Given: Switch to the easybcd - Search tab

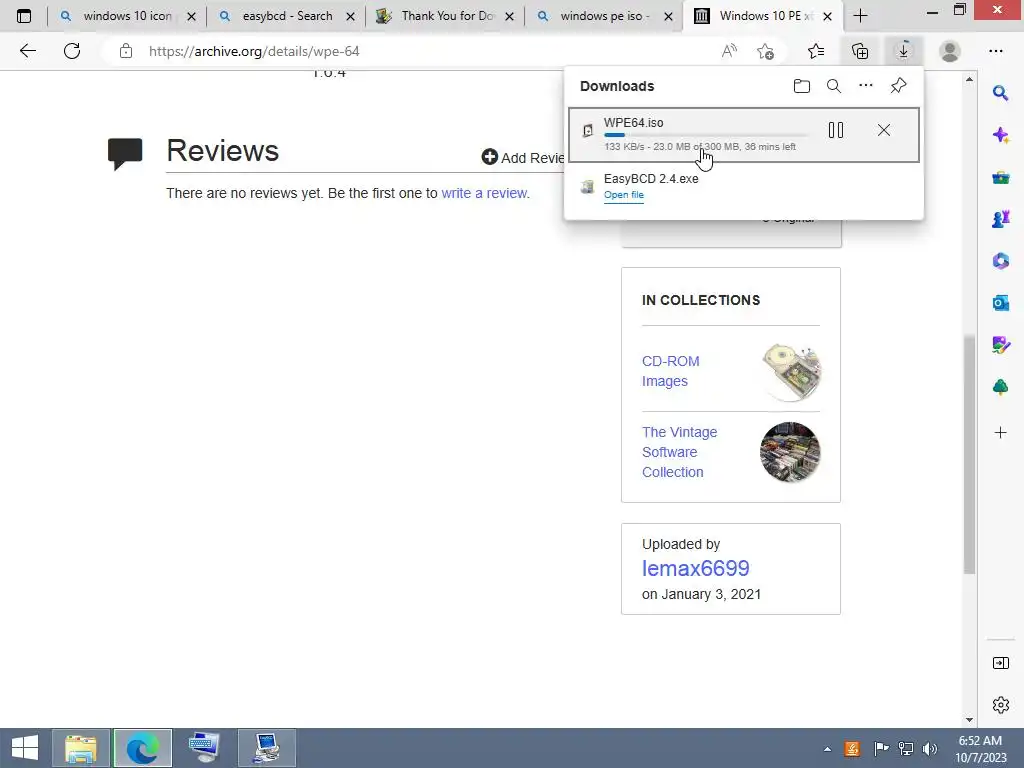Looking at the screenshot, I should pyautogui.click(x=287, y=16).
